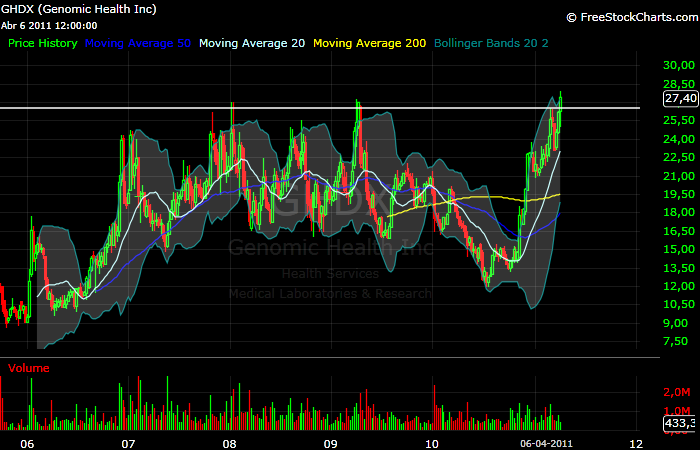Click the 28,50 price axis label
The width and height of the screenshot is (700, 450).
tap(679, 84)
